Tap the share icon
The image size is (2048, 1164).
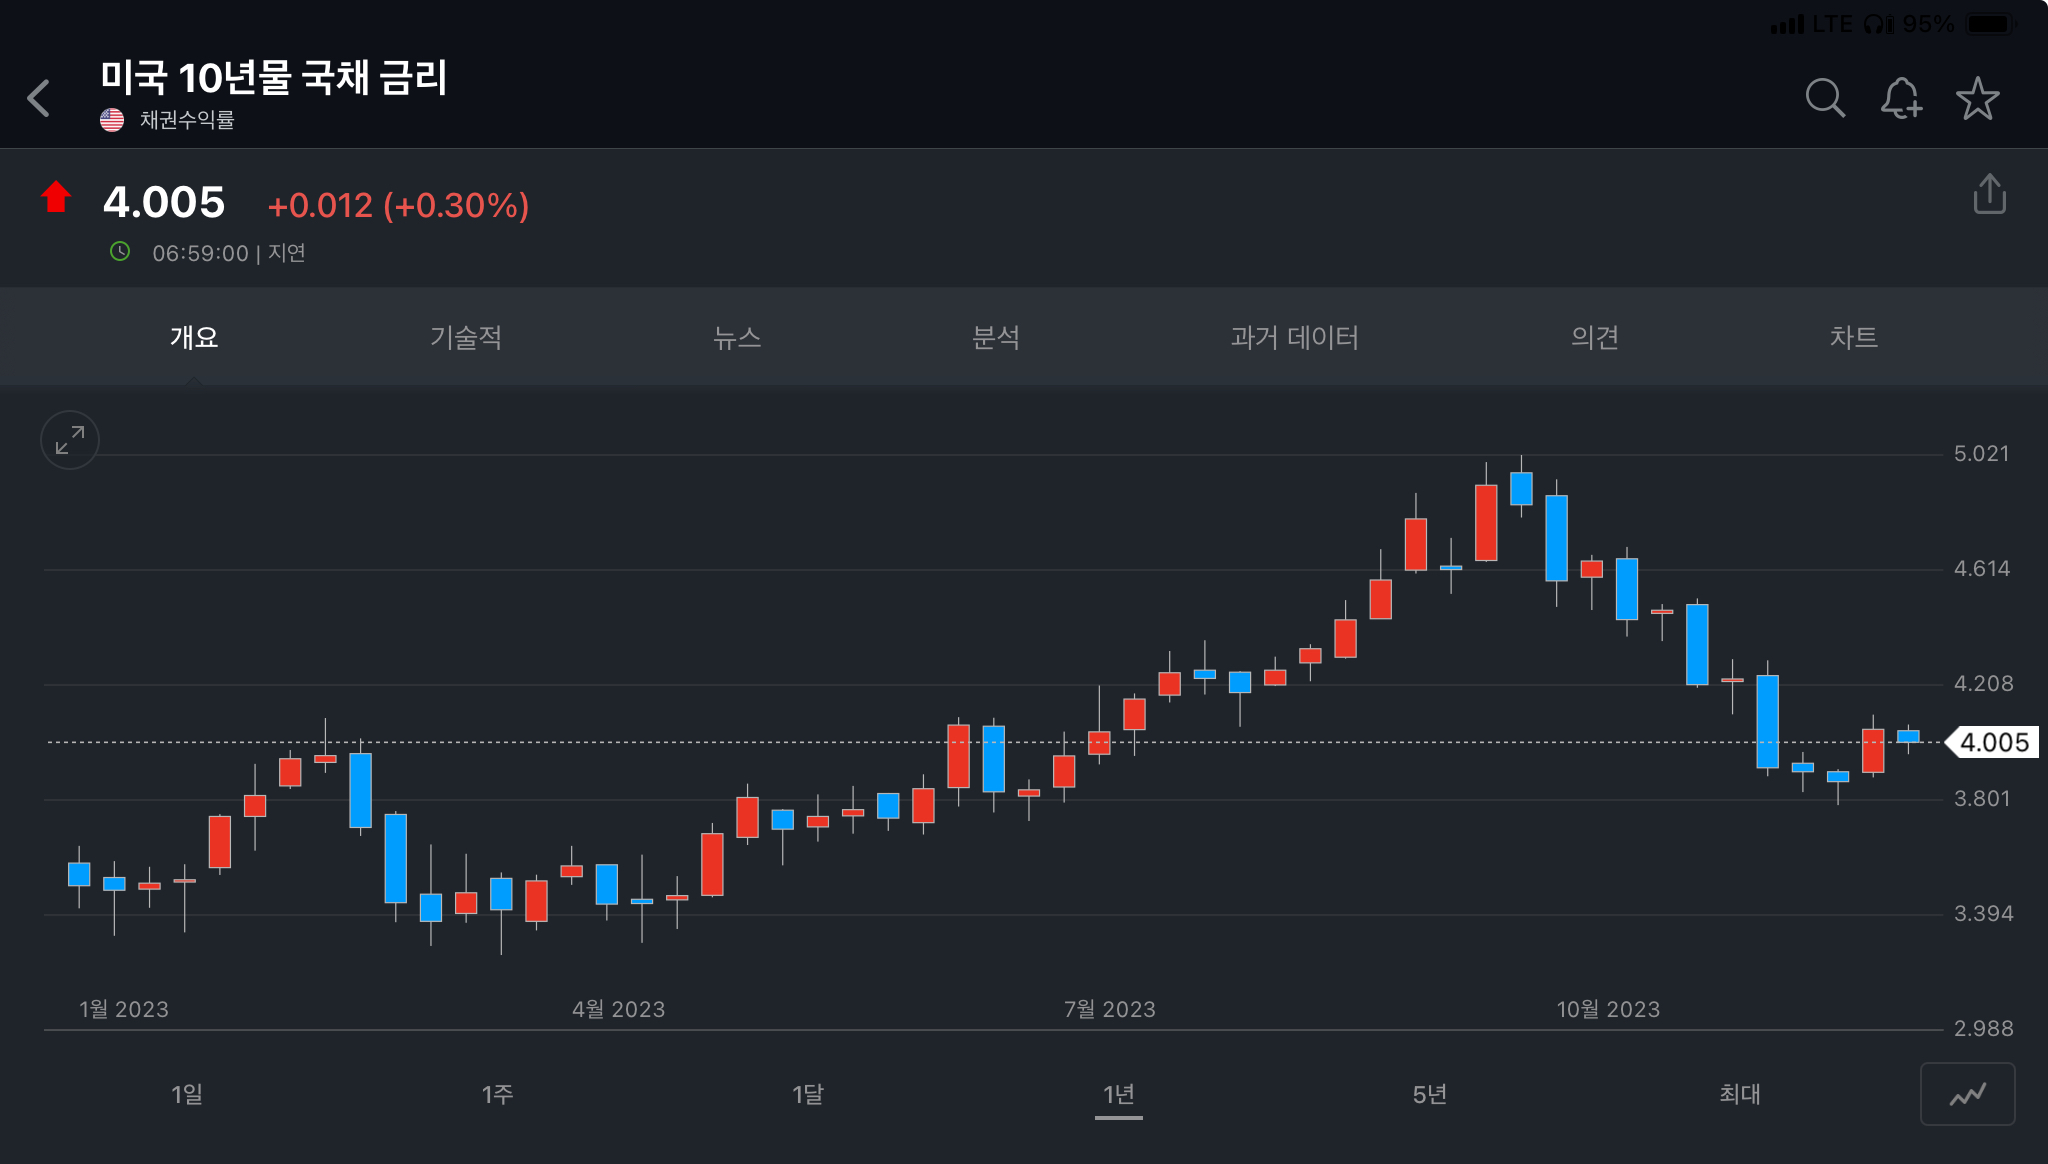coord(1989,194)
